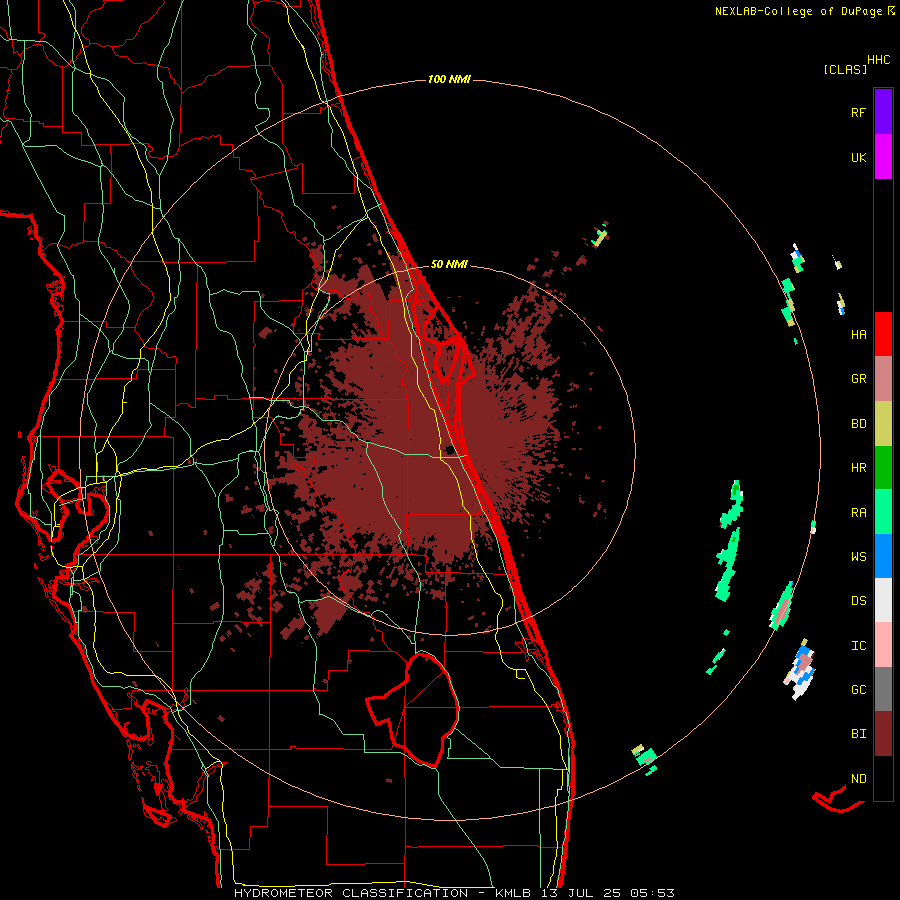Click the Hydrometeor Classification KMLB caption

click(454, 893)
